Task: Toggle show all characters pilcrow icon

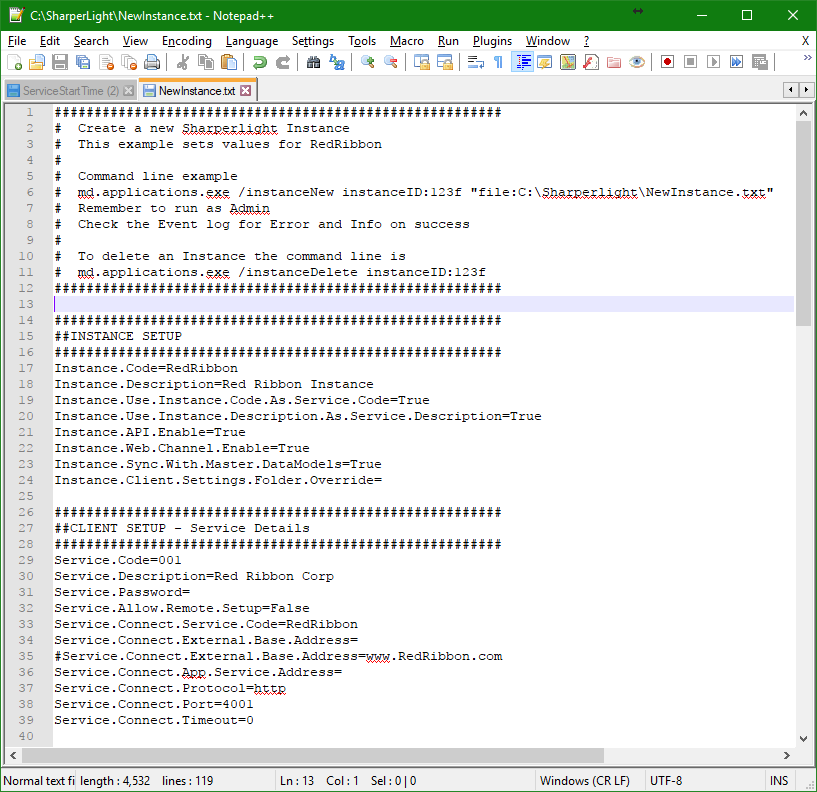Action: [x=498, y=62]
